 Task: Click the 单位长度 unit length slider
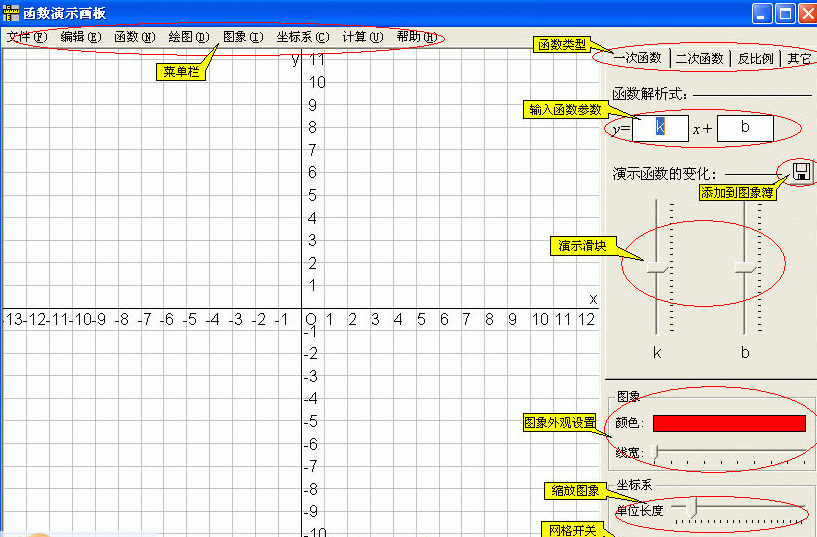click(739, 508)
